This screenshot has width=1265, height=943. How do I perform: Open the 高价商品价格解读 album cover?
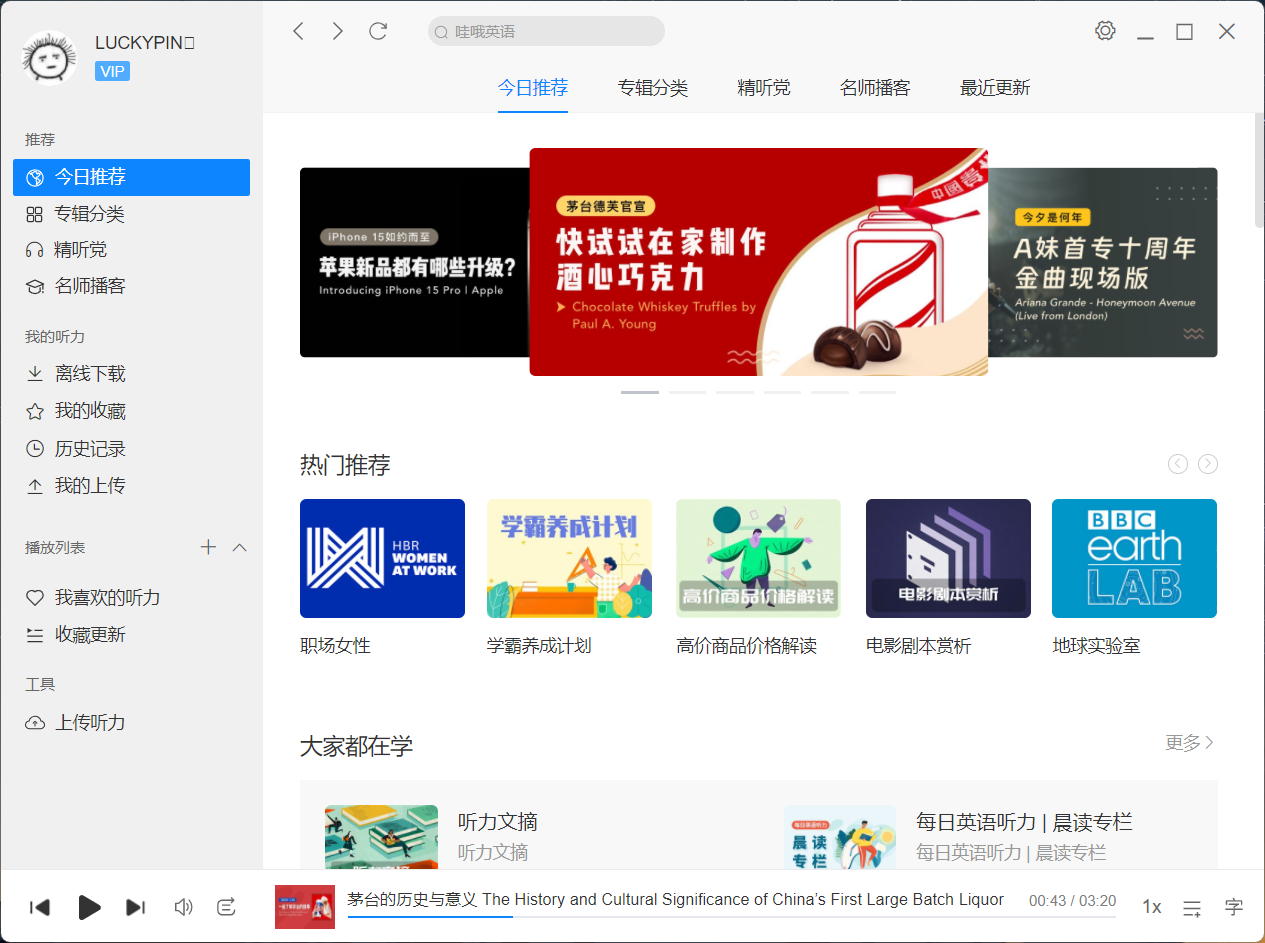click(x=758, y=558)
